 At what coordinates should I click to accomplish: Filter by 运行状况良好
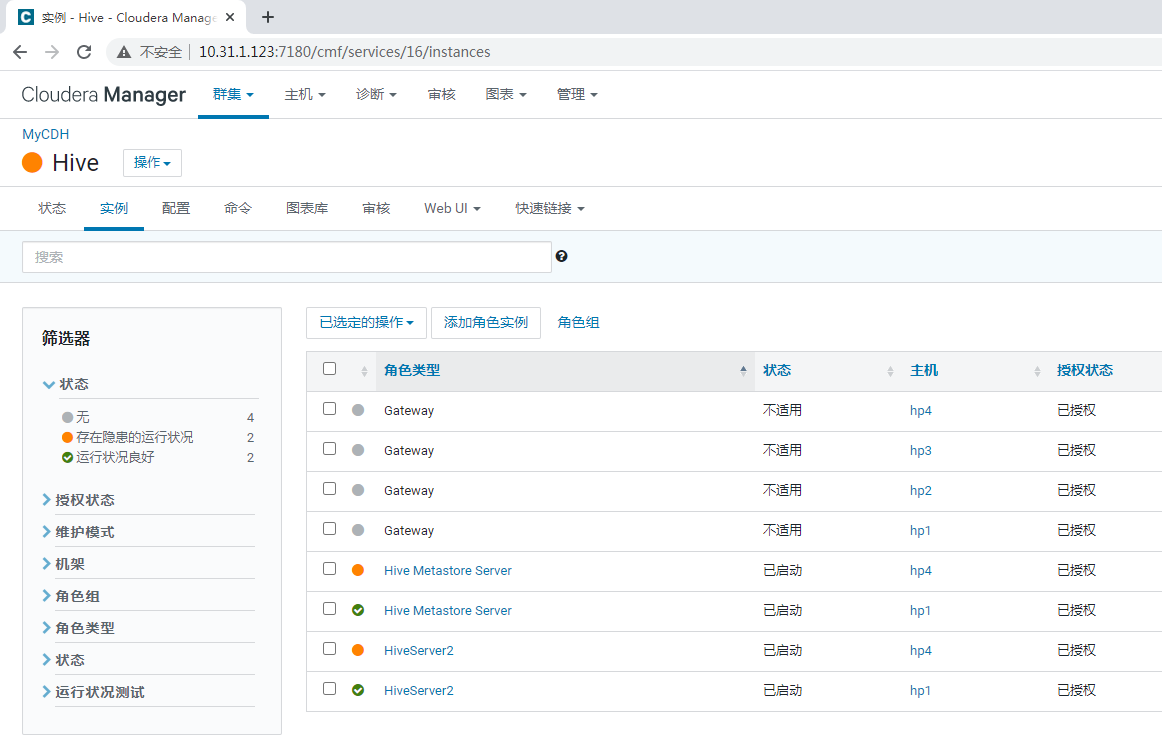tap(115, 457)
